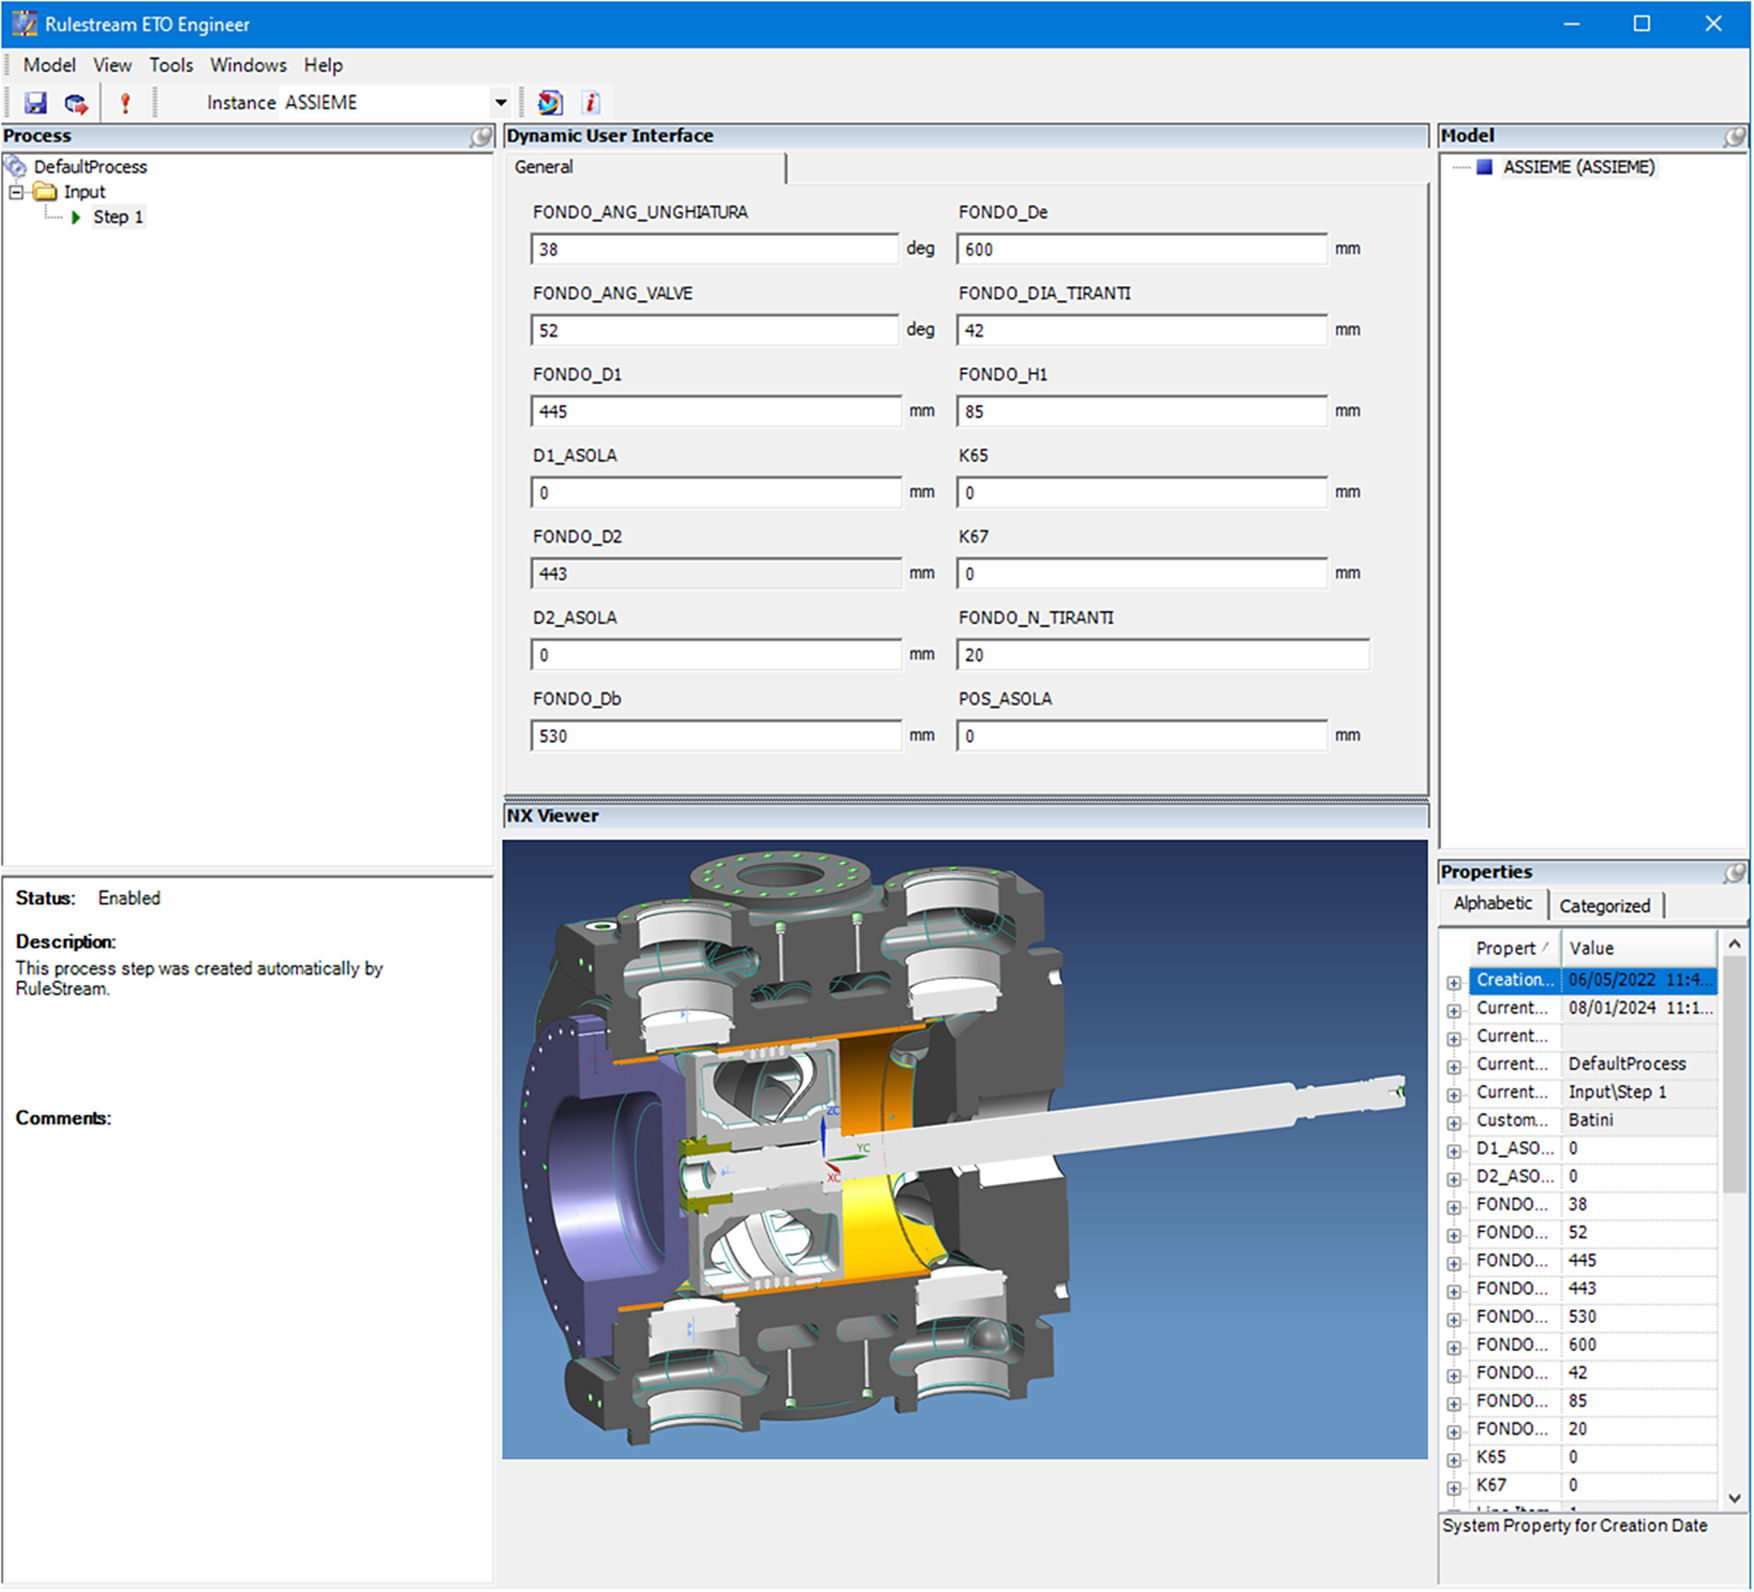The width and height of the screenshot is (1754, 1592).
Task: Click the FONDO_D2 field showing 443
Action: pyautogui.click(x=716, y=573)
